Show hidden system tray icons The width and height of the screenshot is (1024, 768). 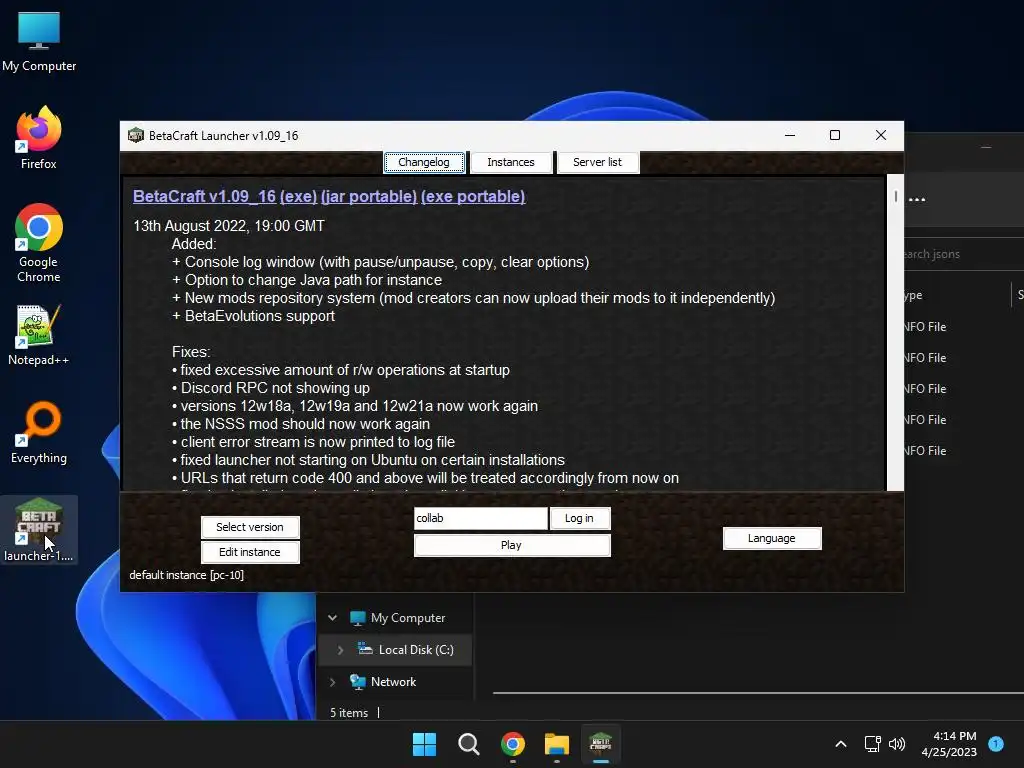(x=841, y=744)
